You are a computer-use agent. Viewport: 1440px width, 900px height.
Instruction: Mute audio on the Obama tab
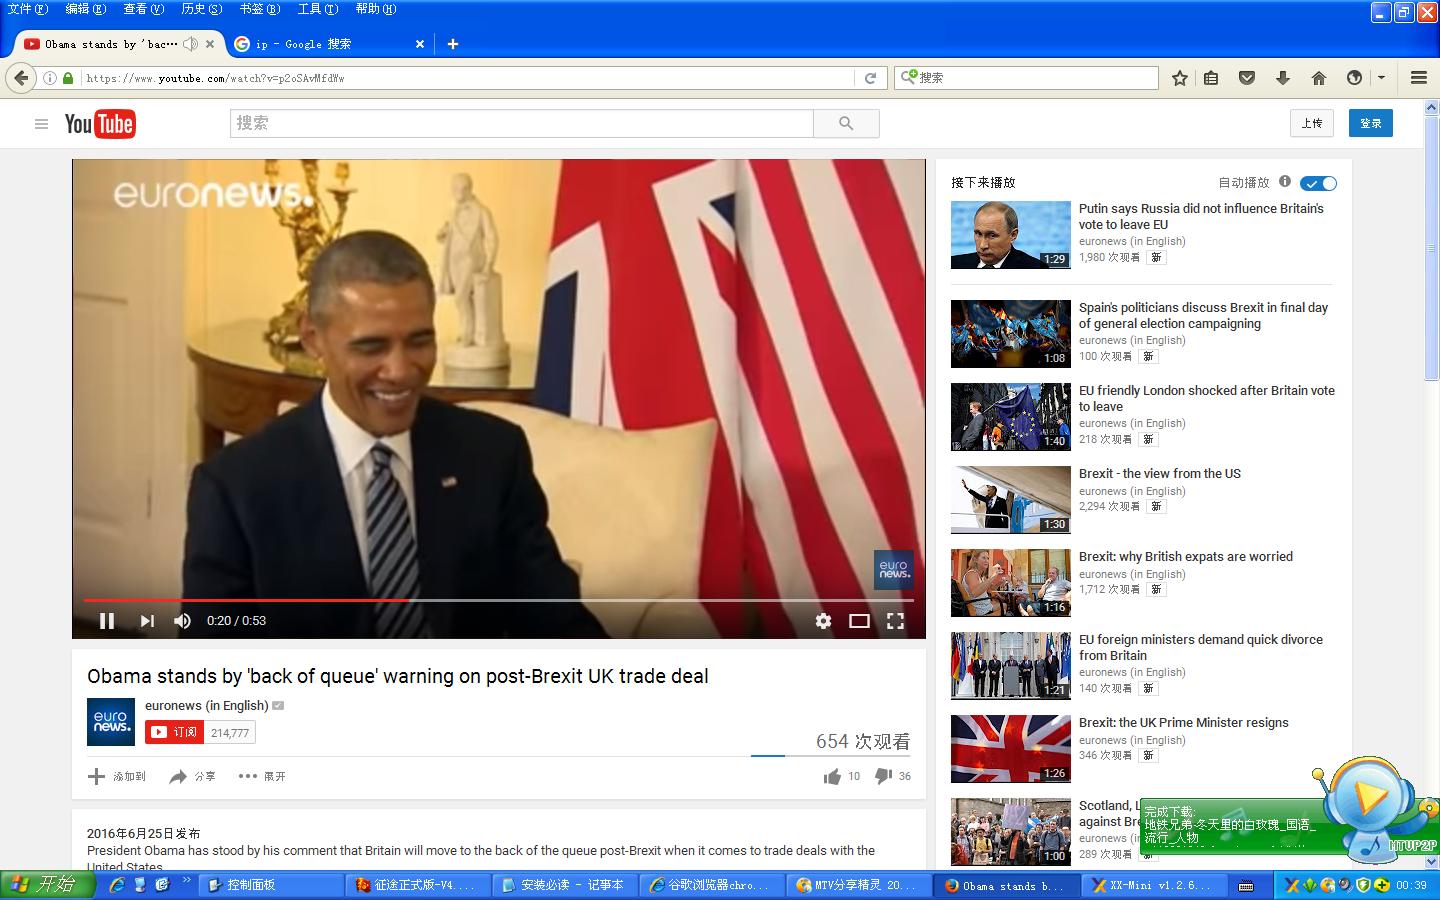pyautogui.click(x=190, y=44)
